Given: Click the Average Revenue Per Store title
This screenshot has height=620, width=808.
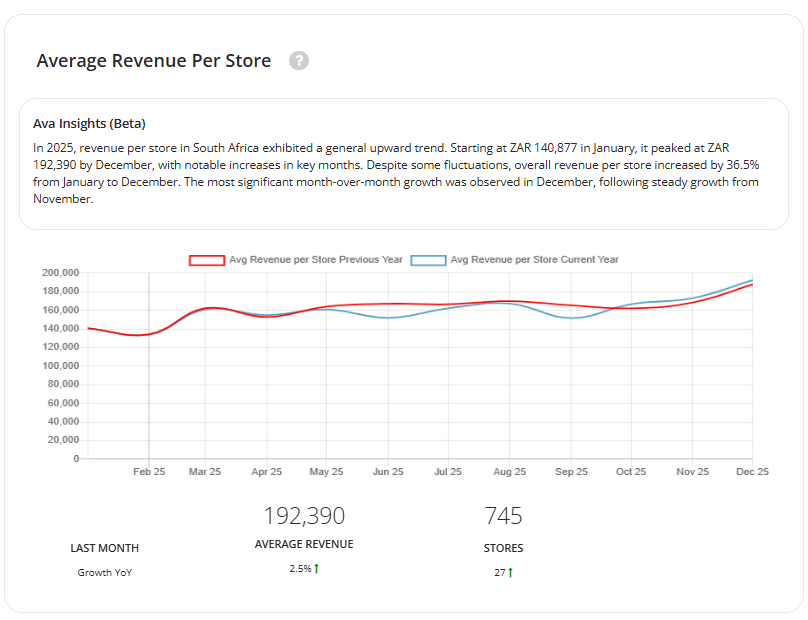Looking at the screenshot, I should coord(154,61).
